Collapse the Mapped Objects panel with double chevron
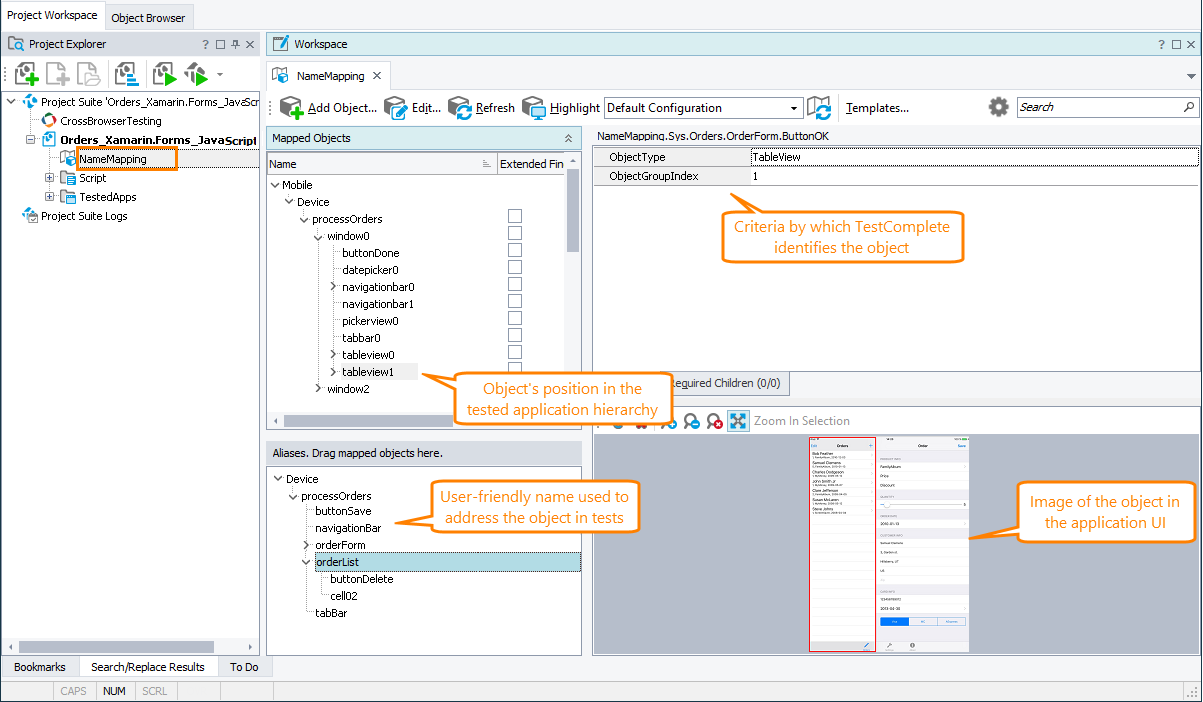The image size is (1203, 702). 569,139
